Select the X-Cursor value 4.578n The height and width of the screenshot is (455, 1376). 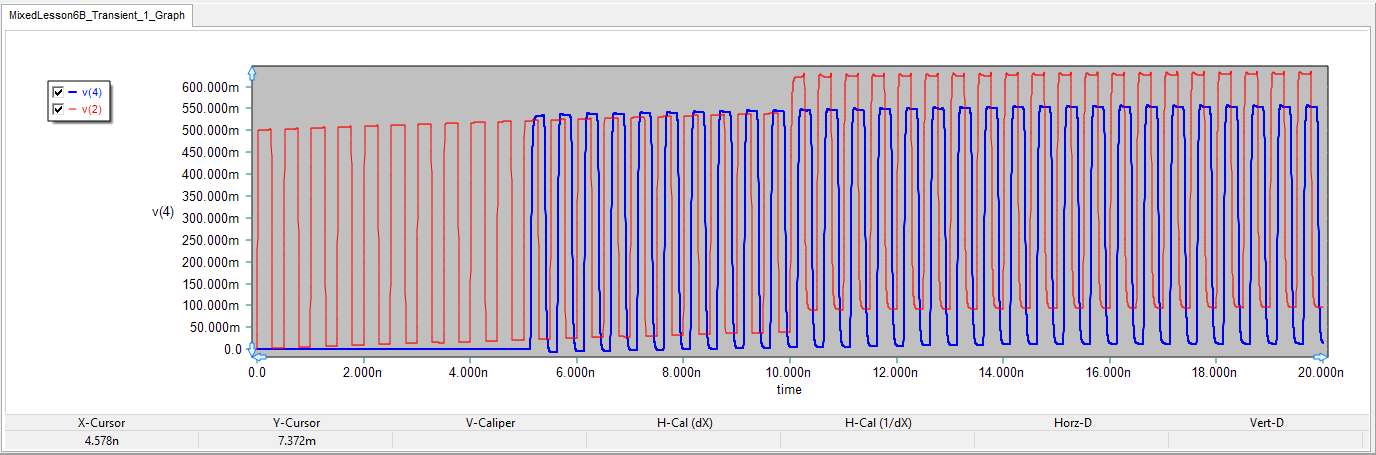[102, 440]
